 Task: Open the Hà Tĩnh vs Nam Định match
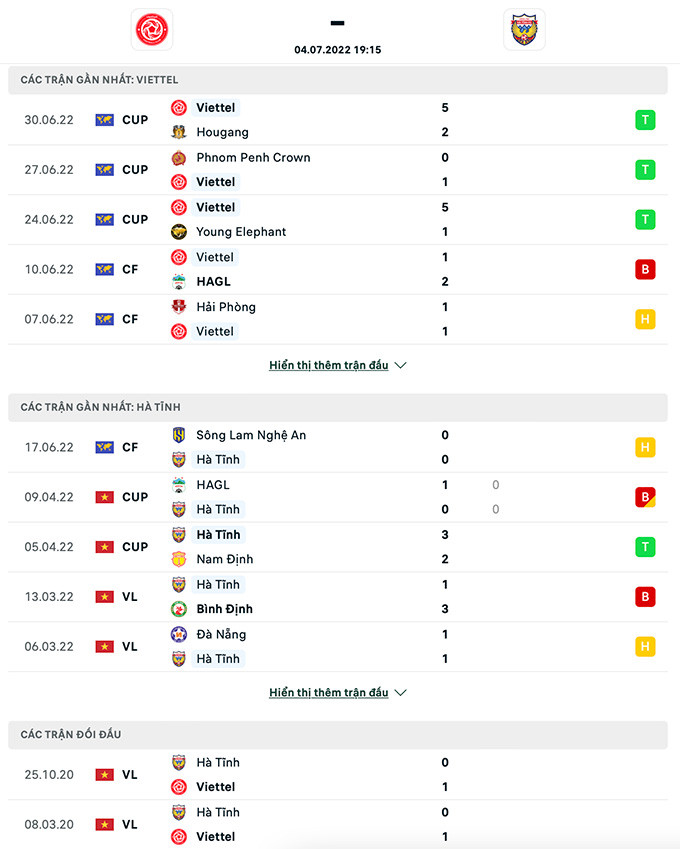tap(320, 547)
